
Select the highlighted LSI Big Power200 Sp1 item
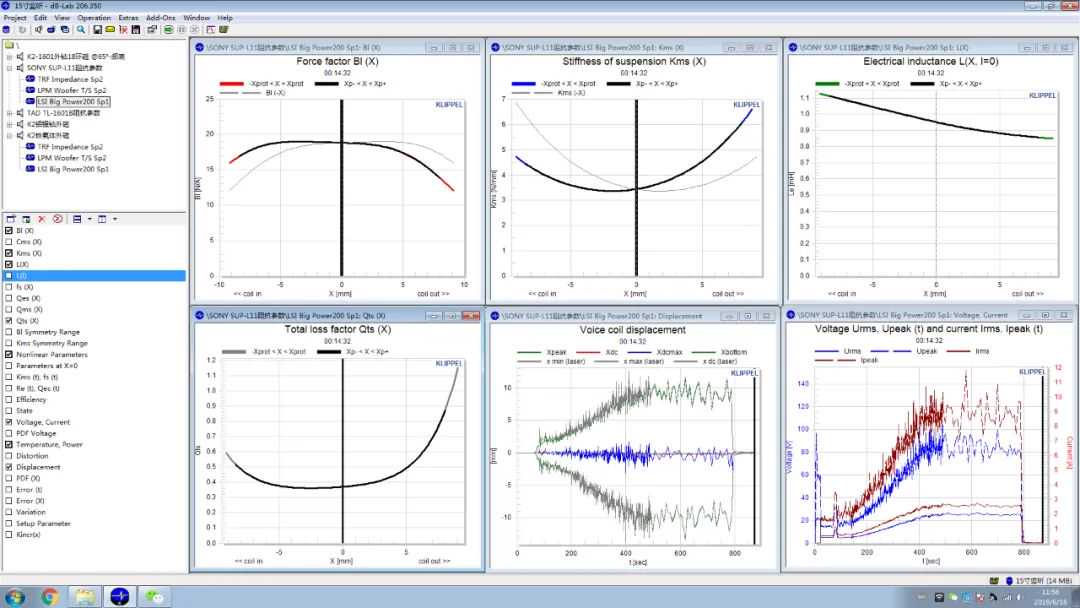coord(73,101)
